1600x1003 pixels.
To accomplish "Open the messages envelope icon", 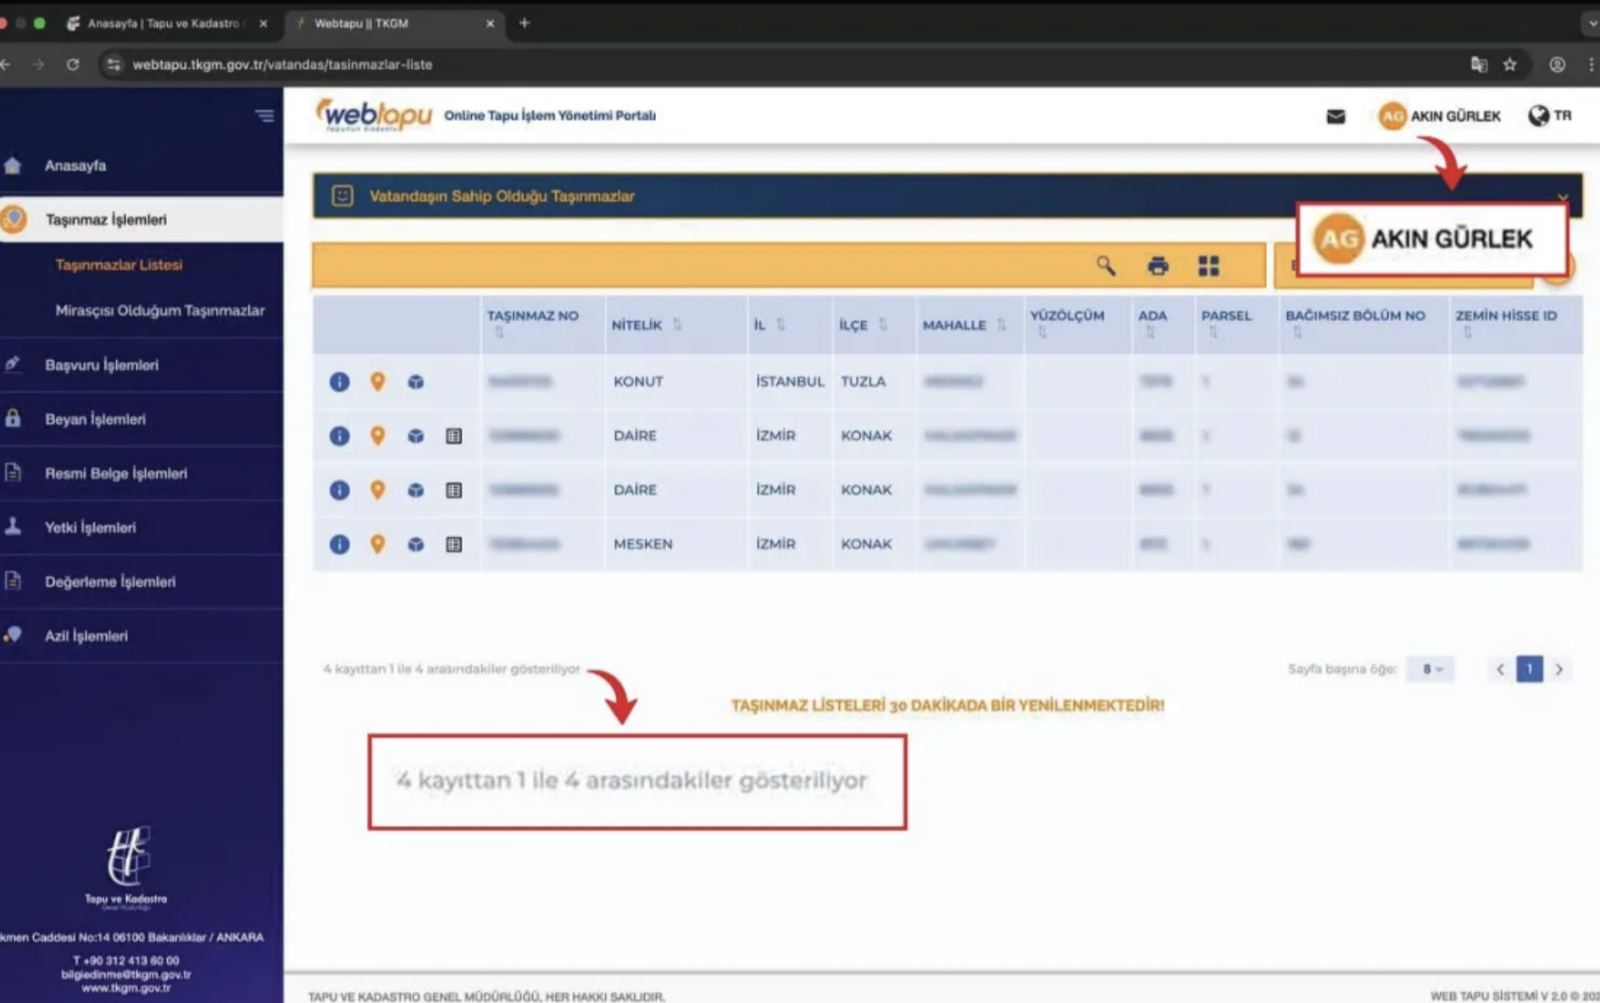I will pos(1335,117).
